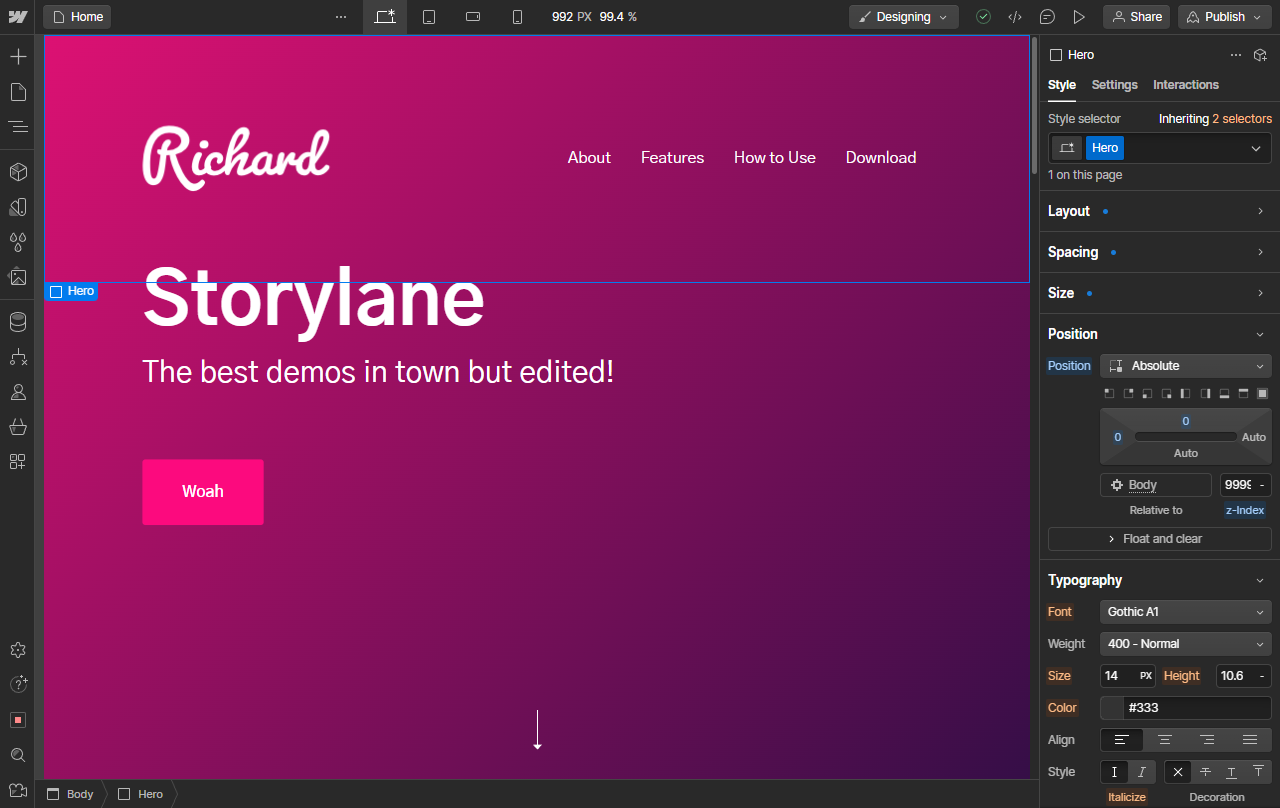Select center text alignment
Image resolution: width=1280 pixels, height=808 pixels.
(1165, 740)
